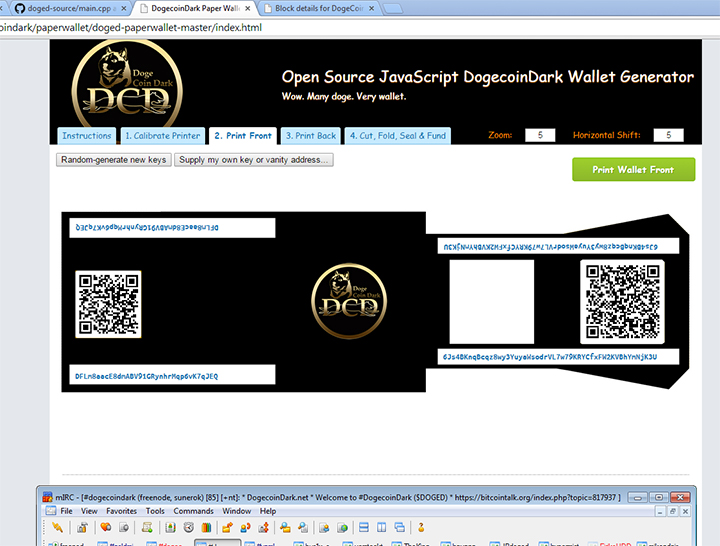Close the Block details browser tab
The height and width of the screenshot is (546, 720).
tap(371, 8)
